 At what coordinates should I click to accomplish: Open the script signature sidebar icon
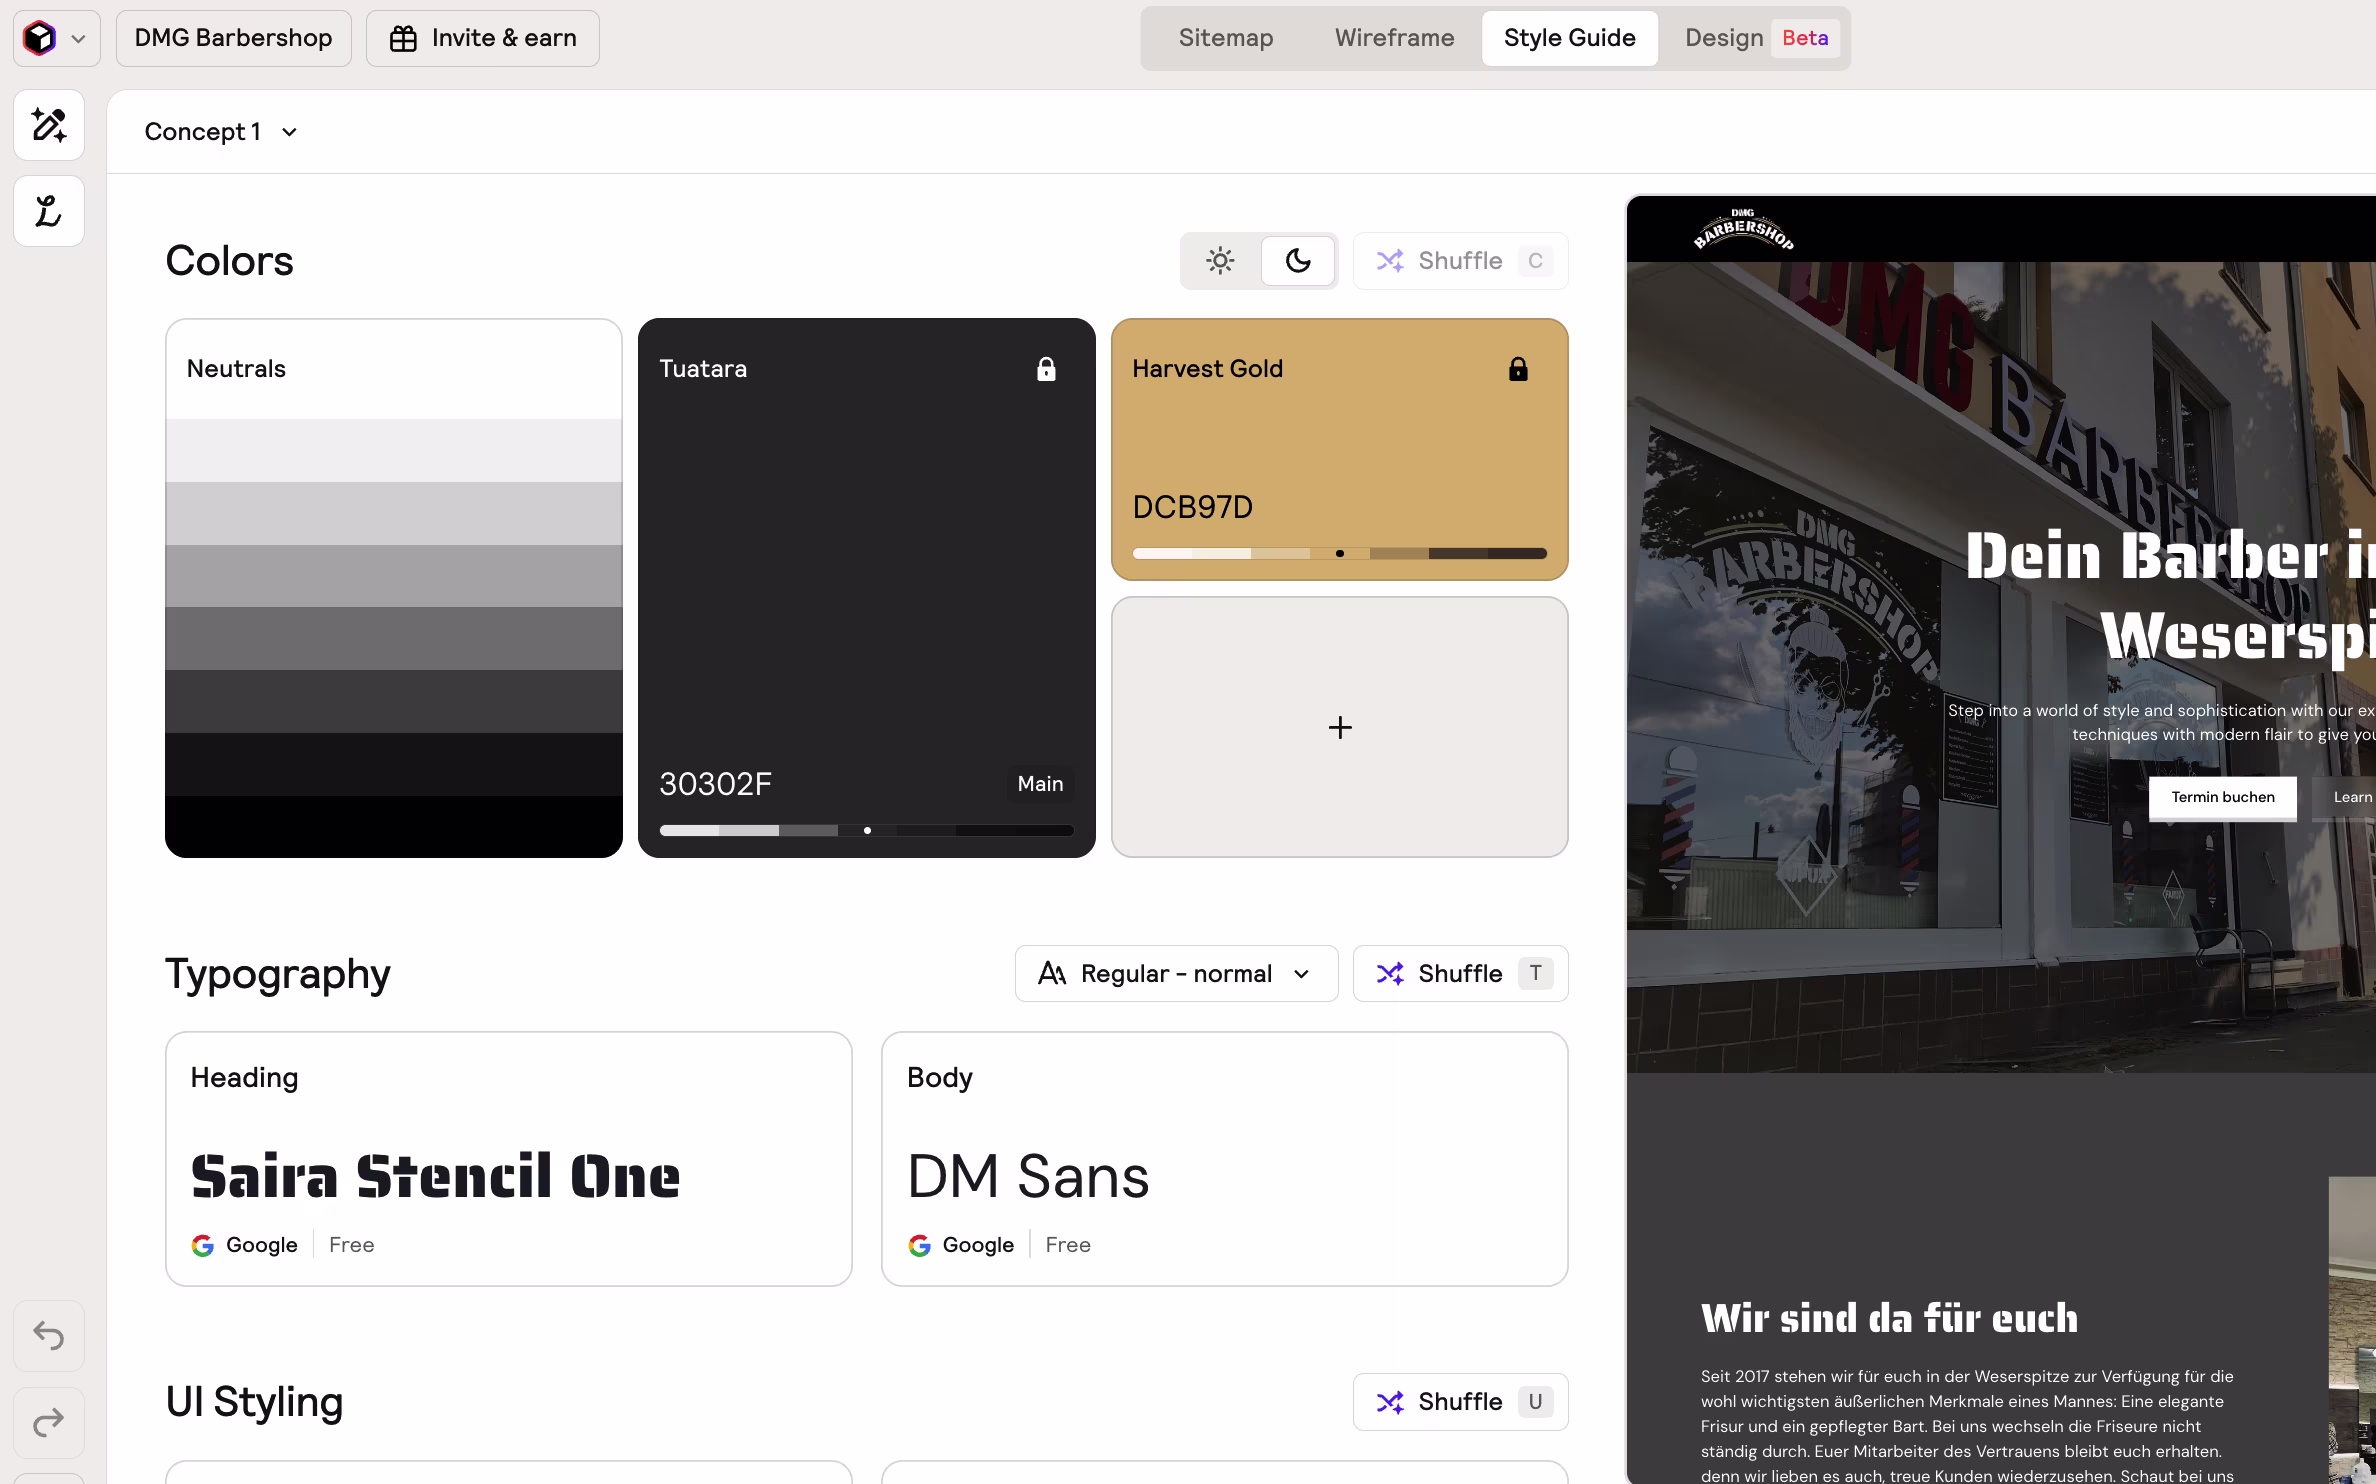49,211
